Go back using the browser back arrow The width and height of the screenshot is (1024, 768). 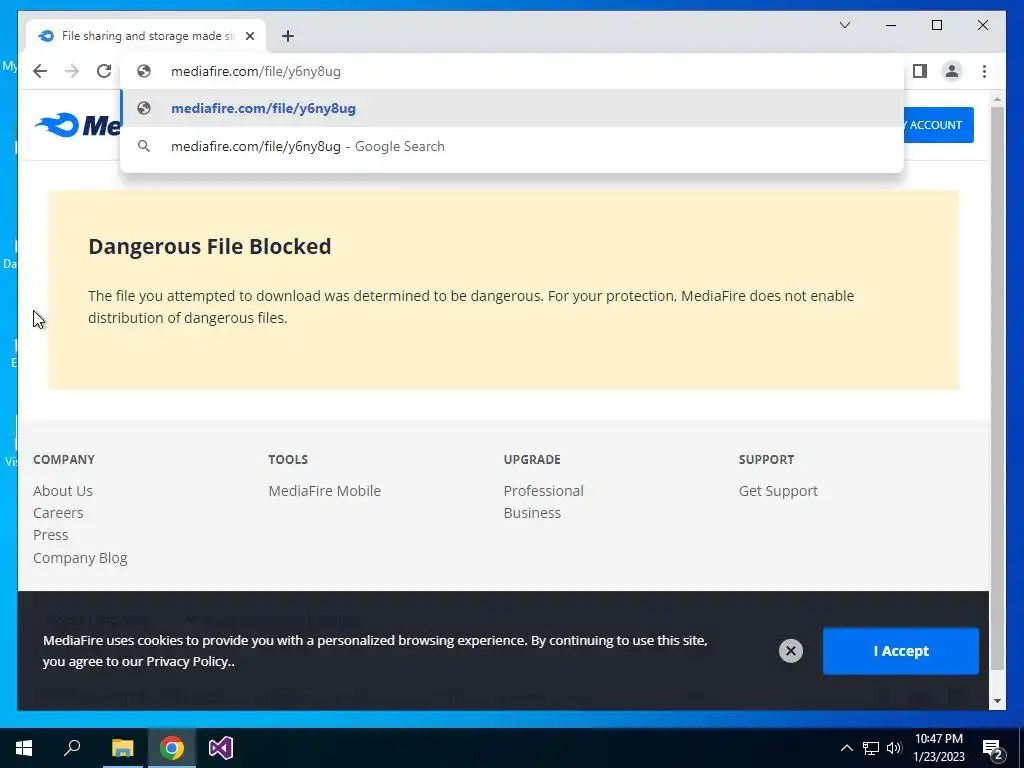40,71
